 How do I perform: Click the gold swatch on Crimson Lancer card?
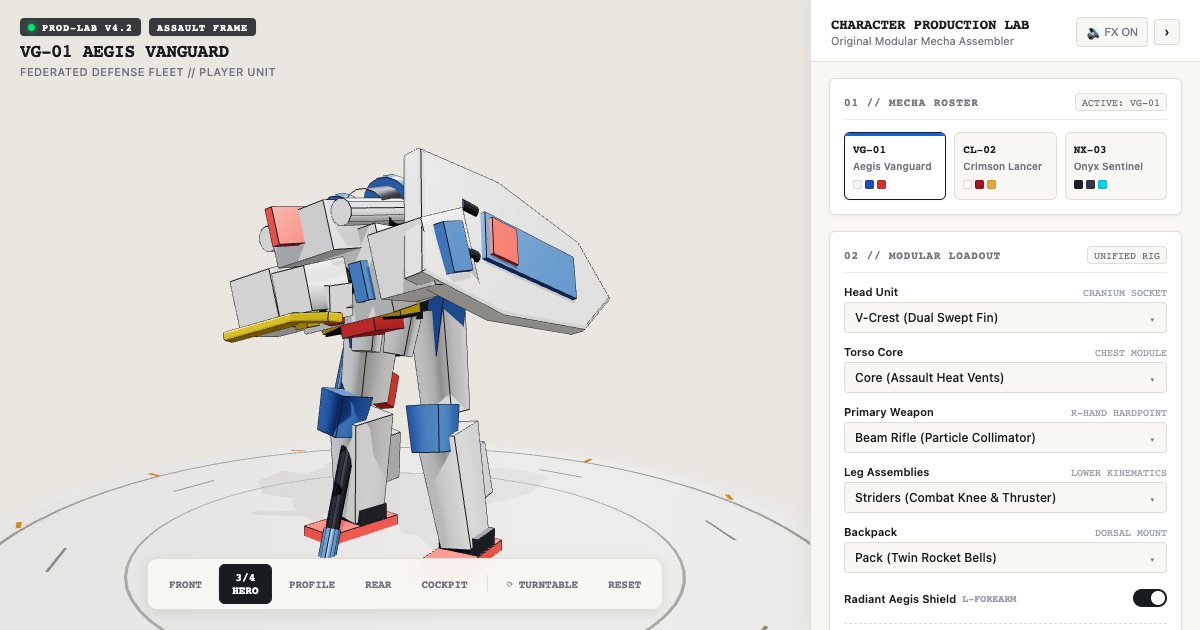coord(991,185)
